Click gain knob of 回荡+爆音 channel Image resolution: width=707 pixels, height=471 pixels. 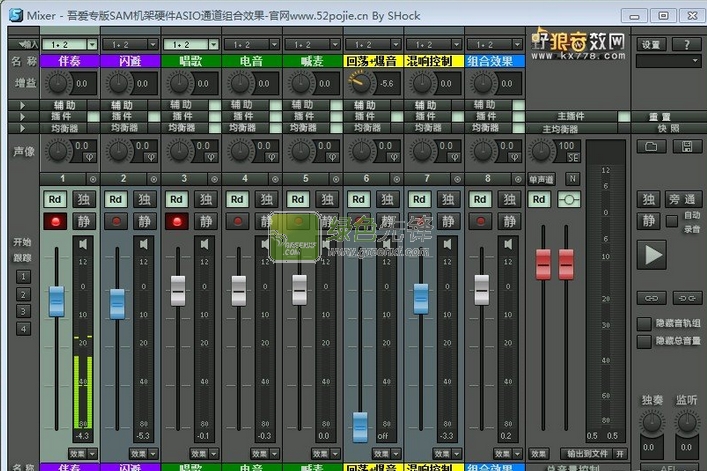pyautogui.click(x=359, y=83)
